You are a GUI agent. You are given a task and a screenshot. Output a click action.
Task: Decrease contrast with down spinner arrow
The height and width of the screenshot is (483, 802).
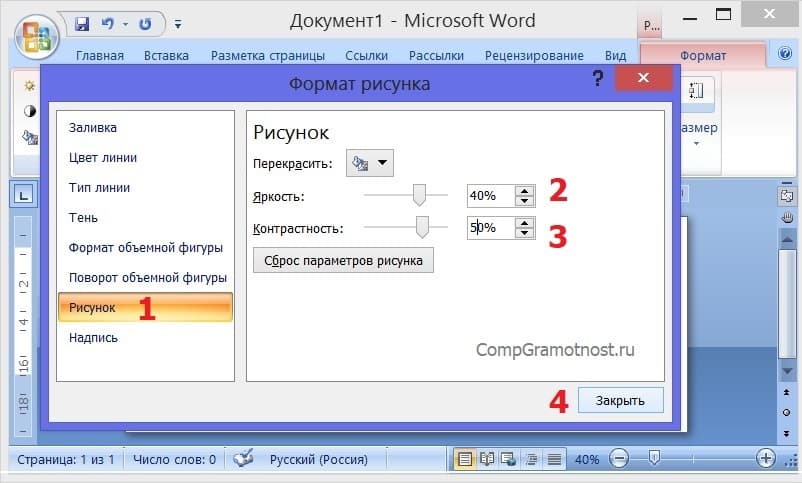click(524, 232)
